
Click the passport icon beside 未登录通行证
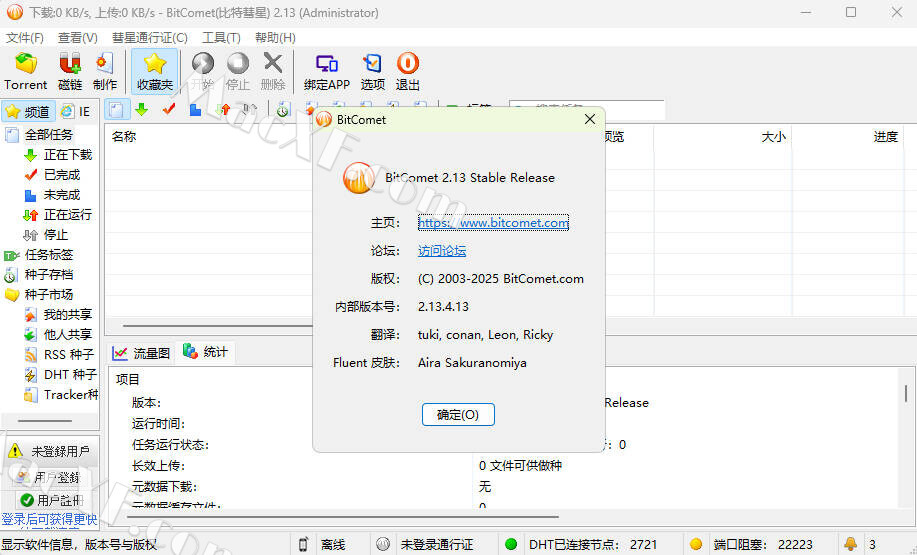click(x=383, y=544)
